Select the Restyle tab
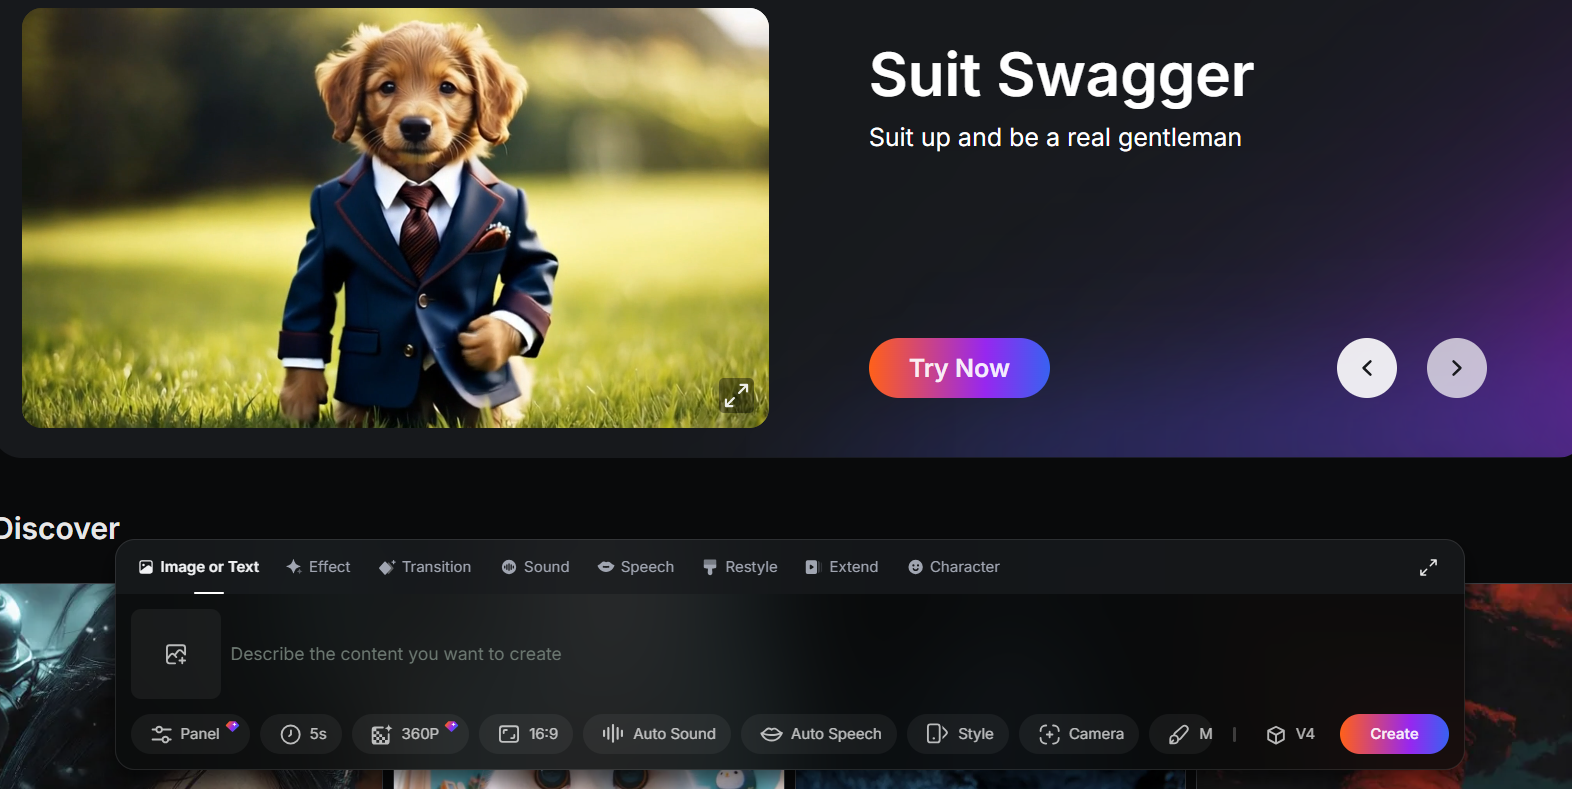Screen dimensions: 1572x789 coord(740,567)
